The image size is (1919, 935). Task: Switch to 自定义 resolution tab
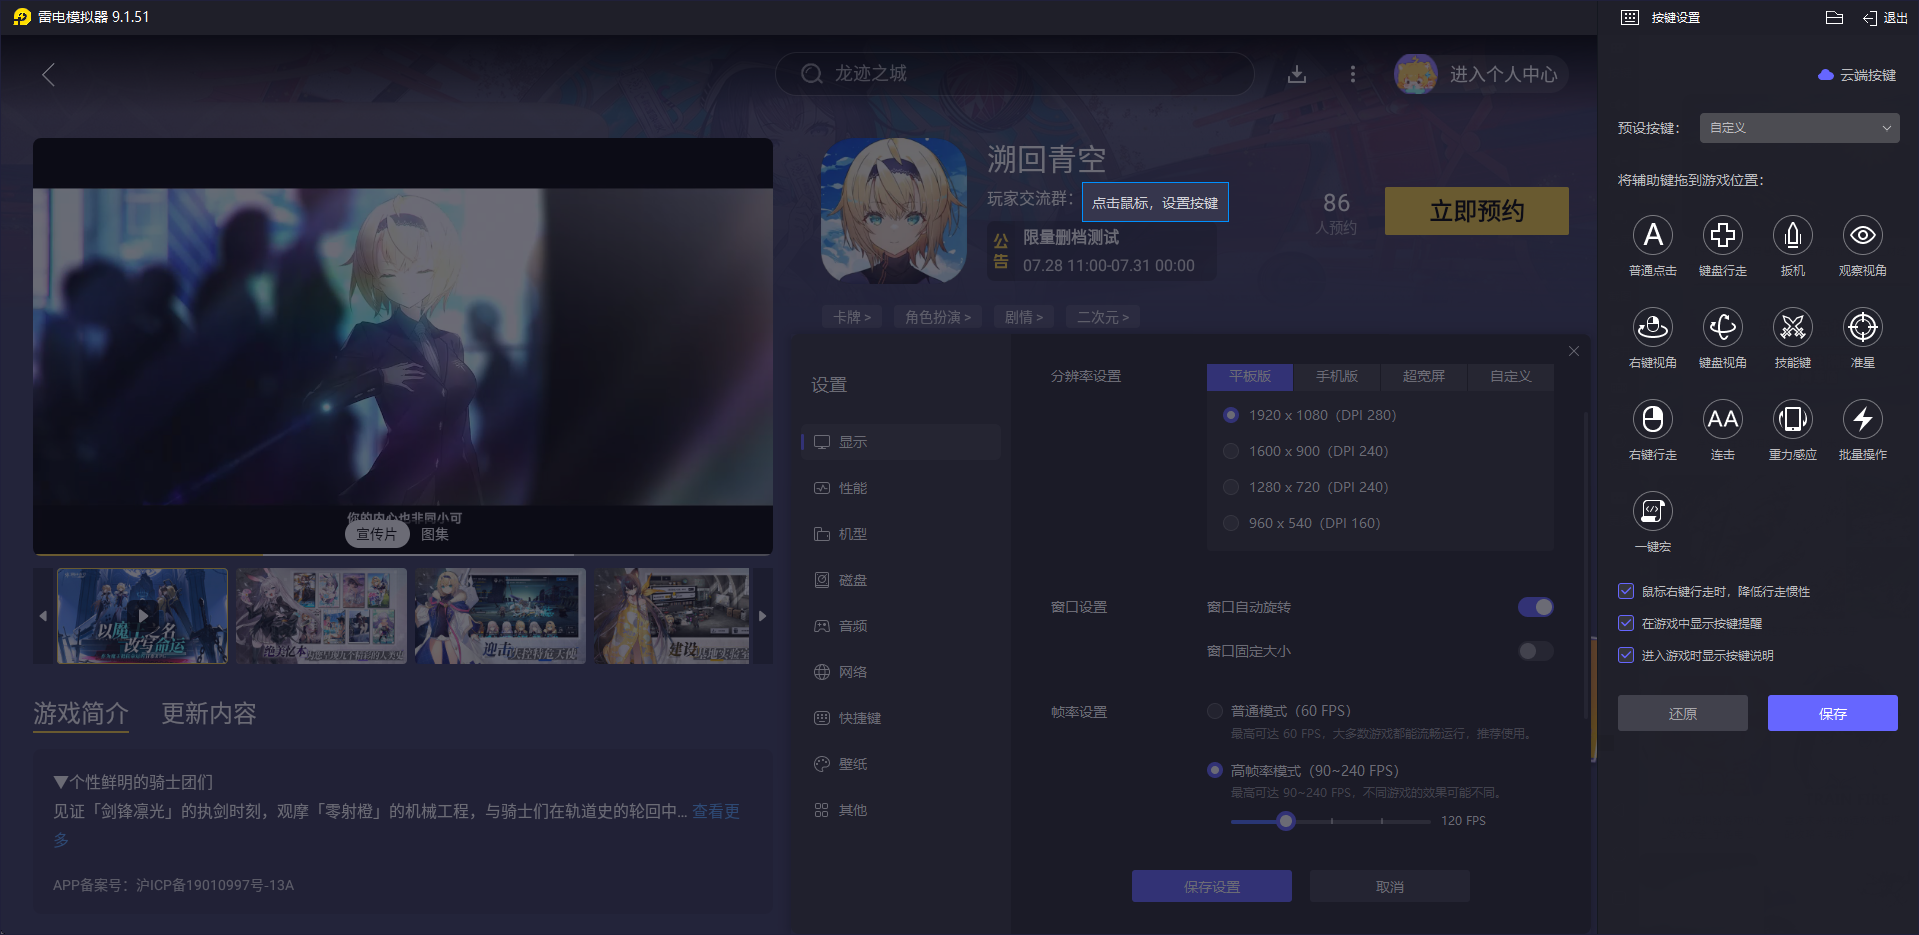[x=1511, y=376]
